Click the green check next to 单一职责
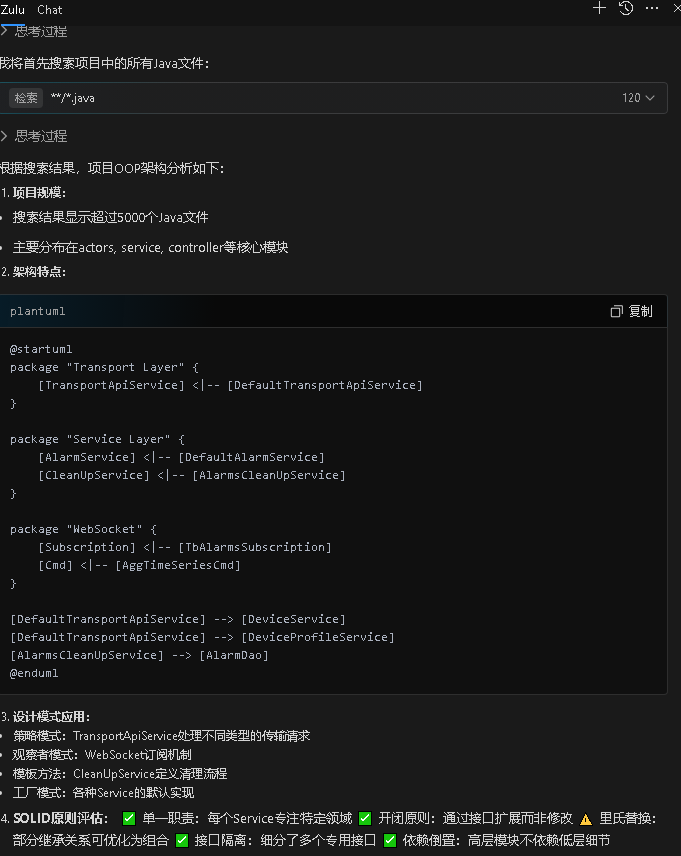Screen dimensions: 681x856 click(129, 818)
